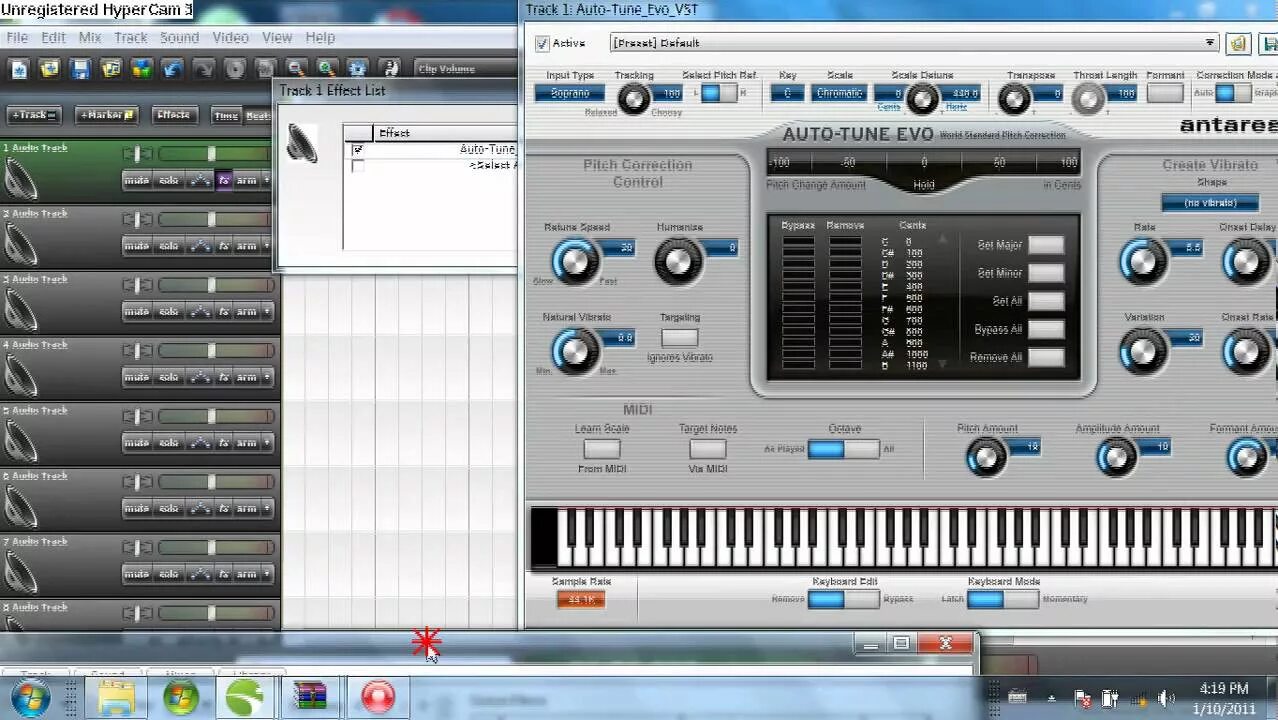
Task: Click the +Marker button
Action: pos(106,115)
